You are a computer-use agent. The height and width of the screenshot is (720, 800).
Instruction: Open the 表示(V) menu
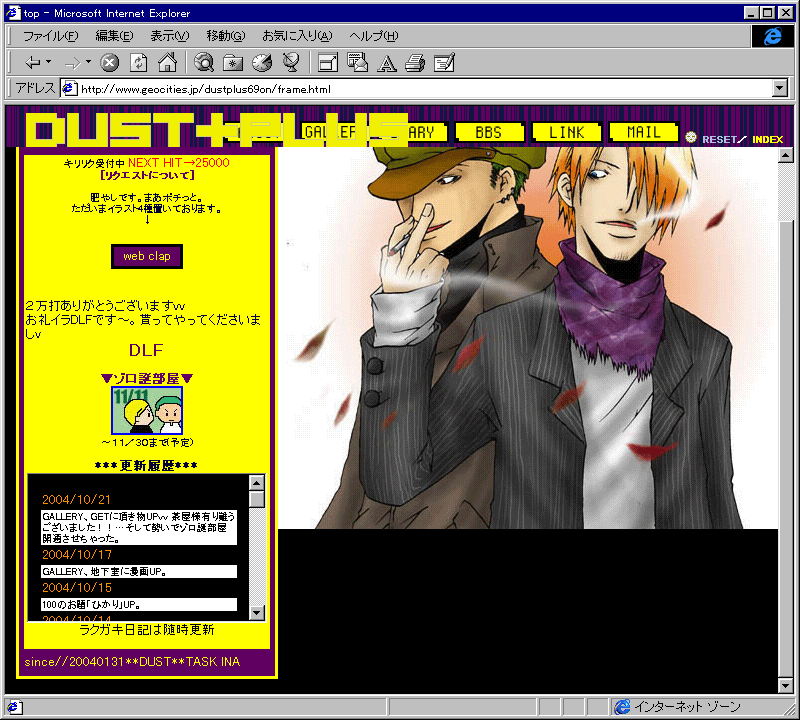169,36
